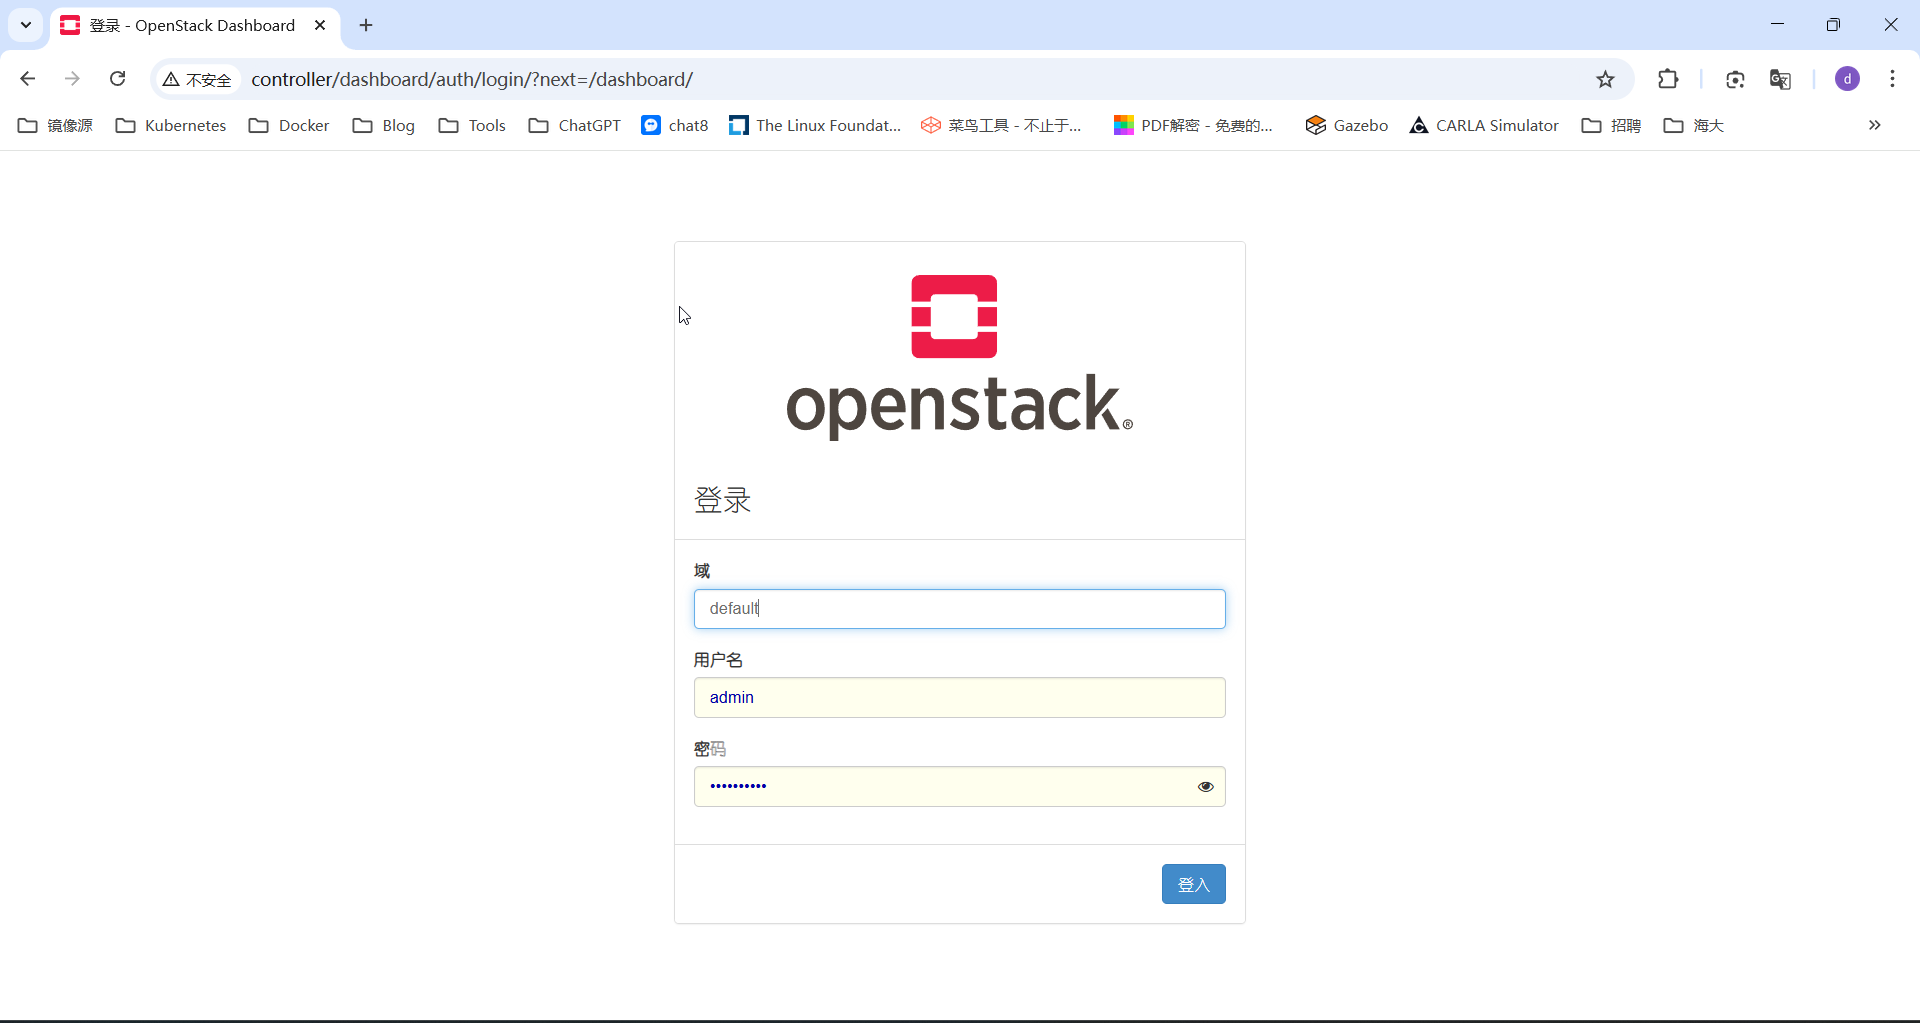
Task: Select the 登录 - OpenStack Dashboard tab
Action: (x=195, y=25)
